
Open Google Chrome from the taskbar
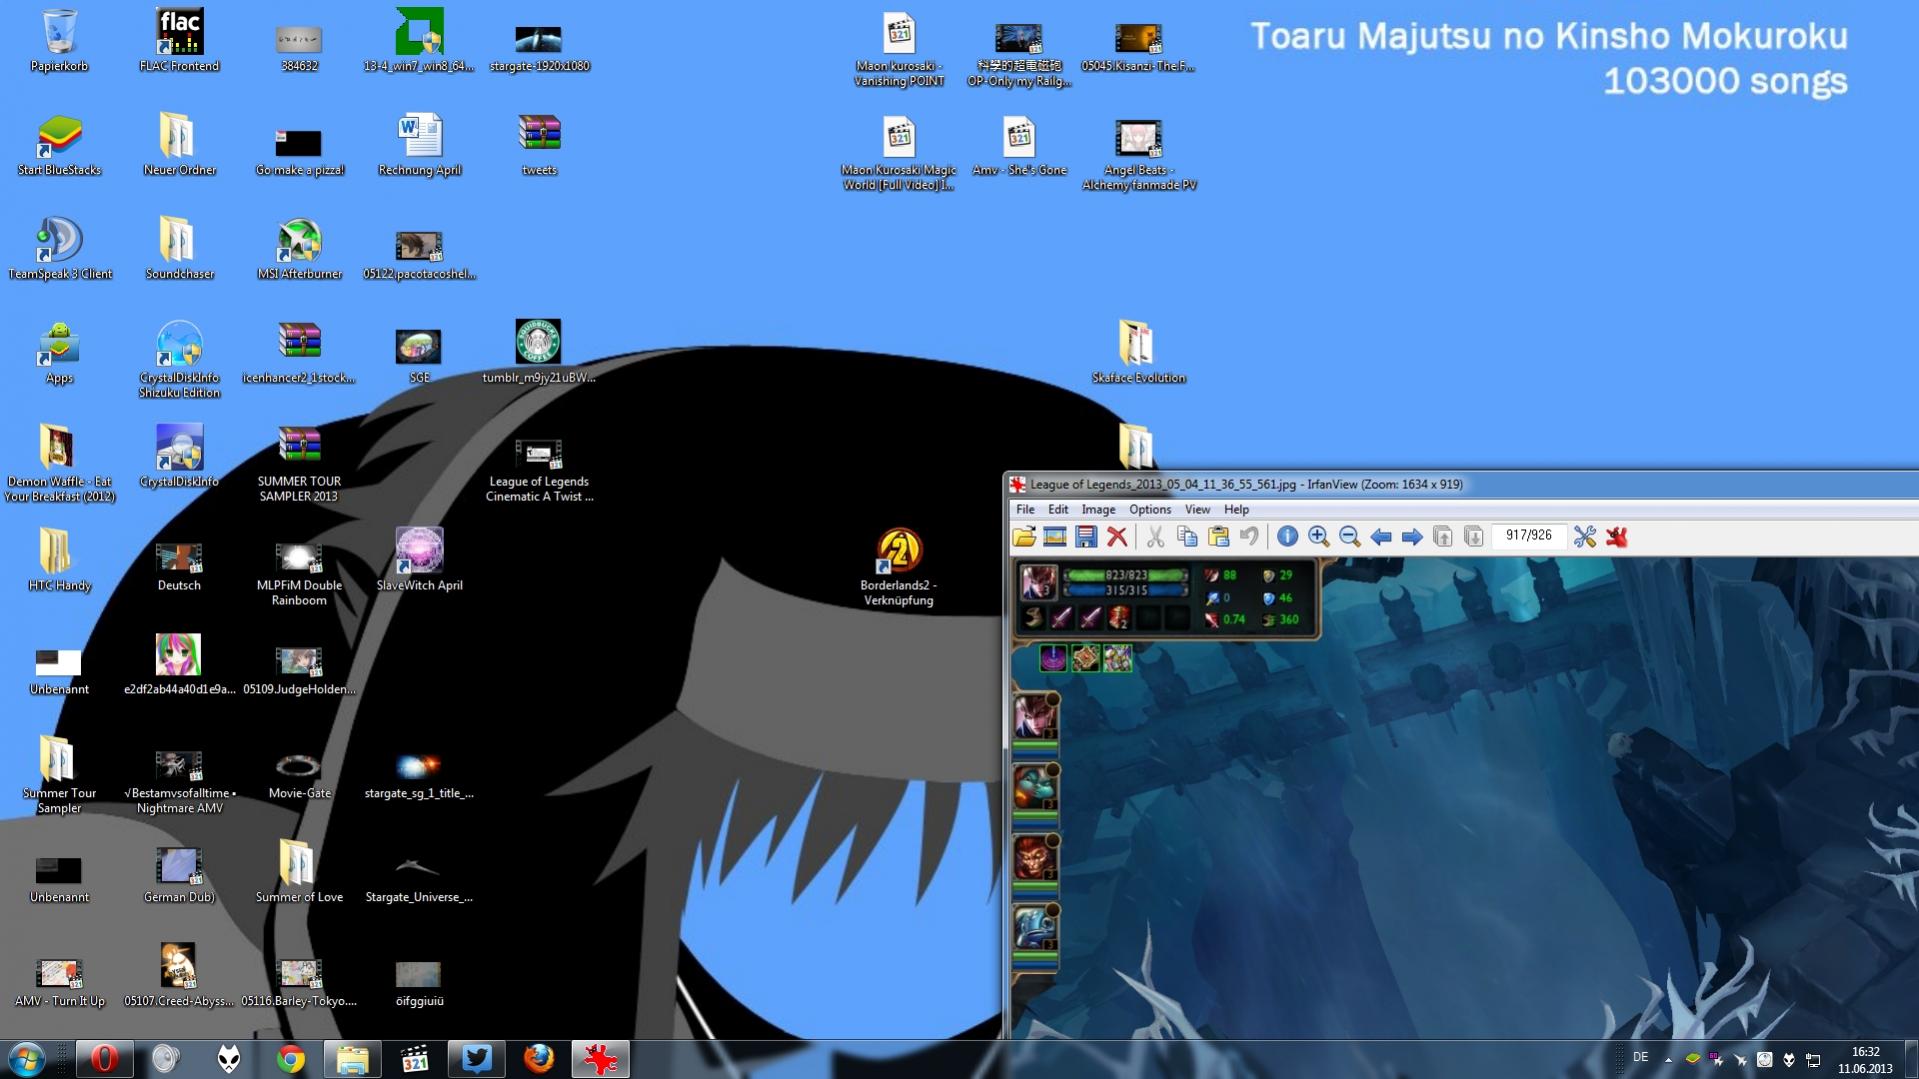pos(290,1059)
